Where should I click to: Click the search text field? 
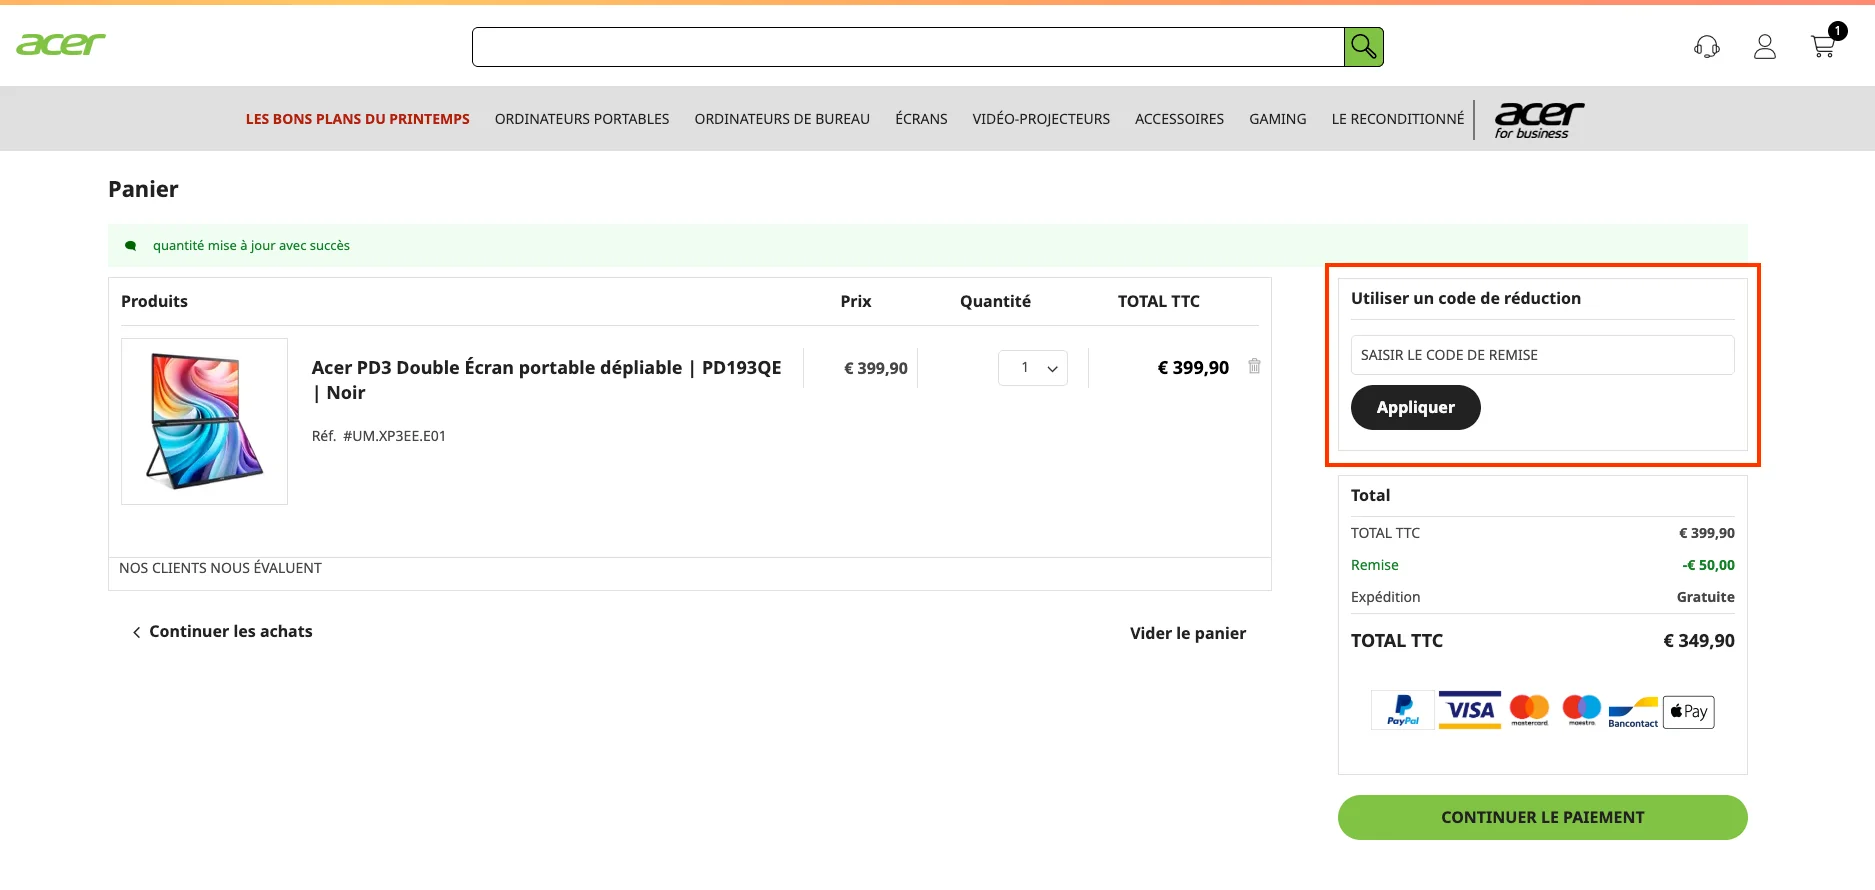pyautogui.click(x=908, y=47)
